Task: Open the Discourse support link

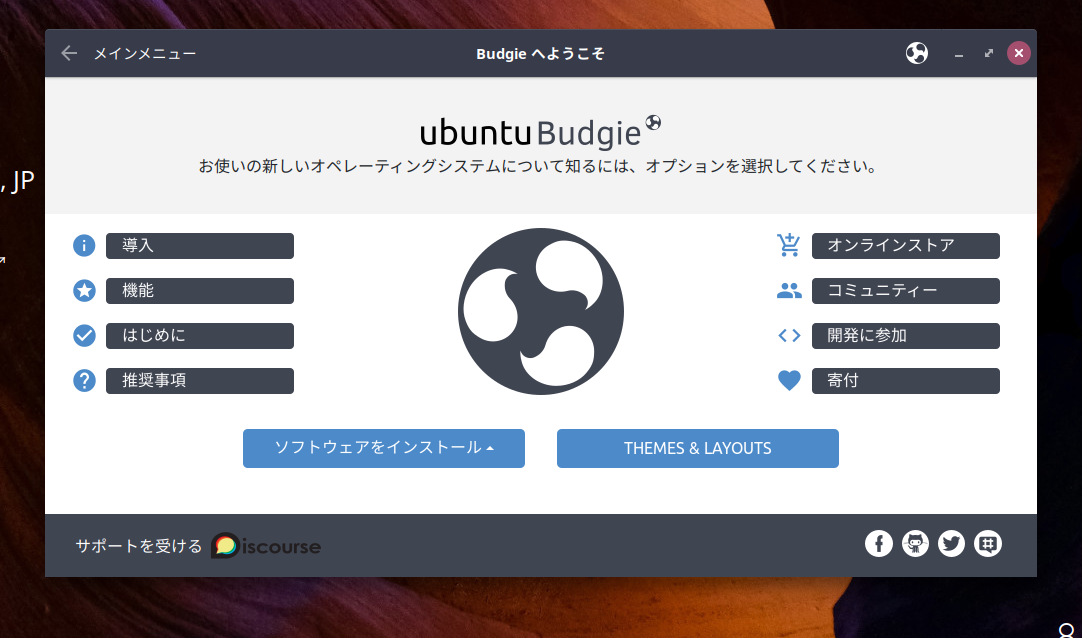Action: click(x=266, y=546)
